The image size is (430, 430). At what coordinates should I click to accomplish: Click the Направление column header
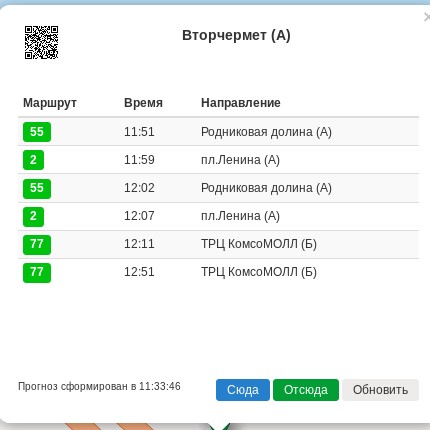tap(241, 103)
